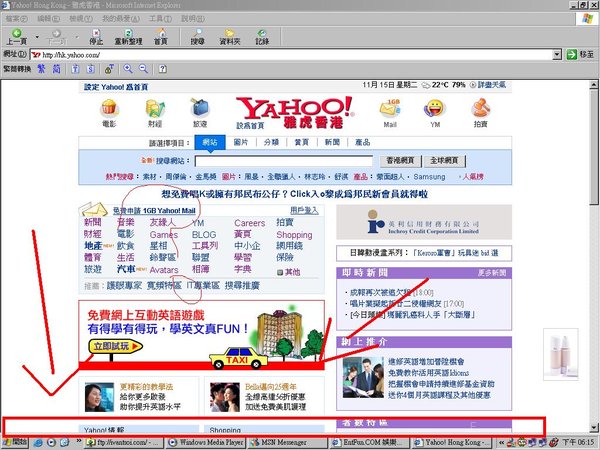The width and height of the screenshot is (600, 450).
Task: Click the page scrollbar up arrow
Action: 593,84
